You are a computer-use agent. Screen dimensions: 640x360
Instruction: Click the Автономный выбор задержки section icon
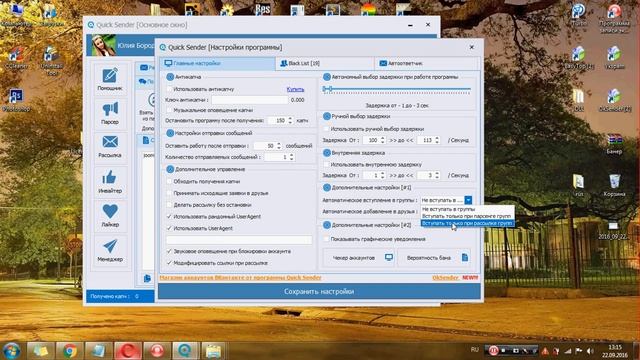(327, 77)
